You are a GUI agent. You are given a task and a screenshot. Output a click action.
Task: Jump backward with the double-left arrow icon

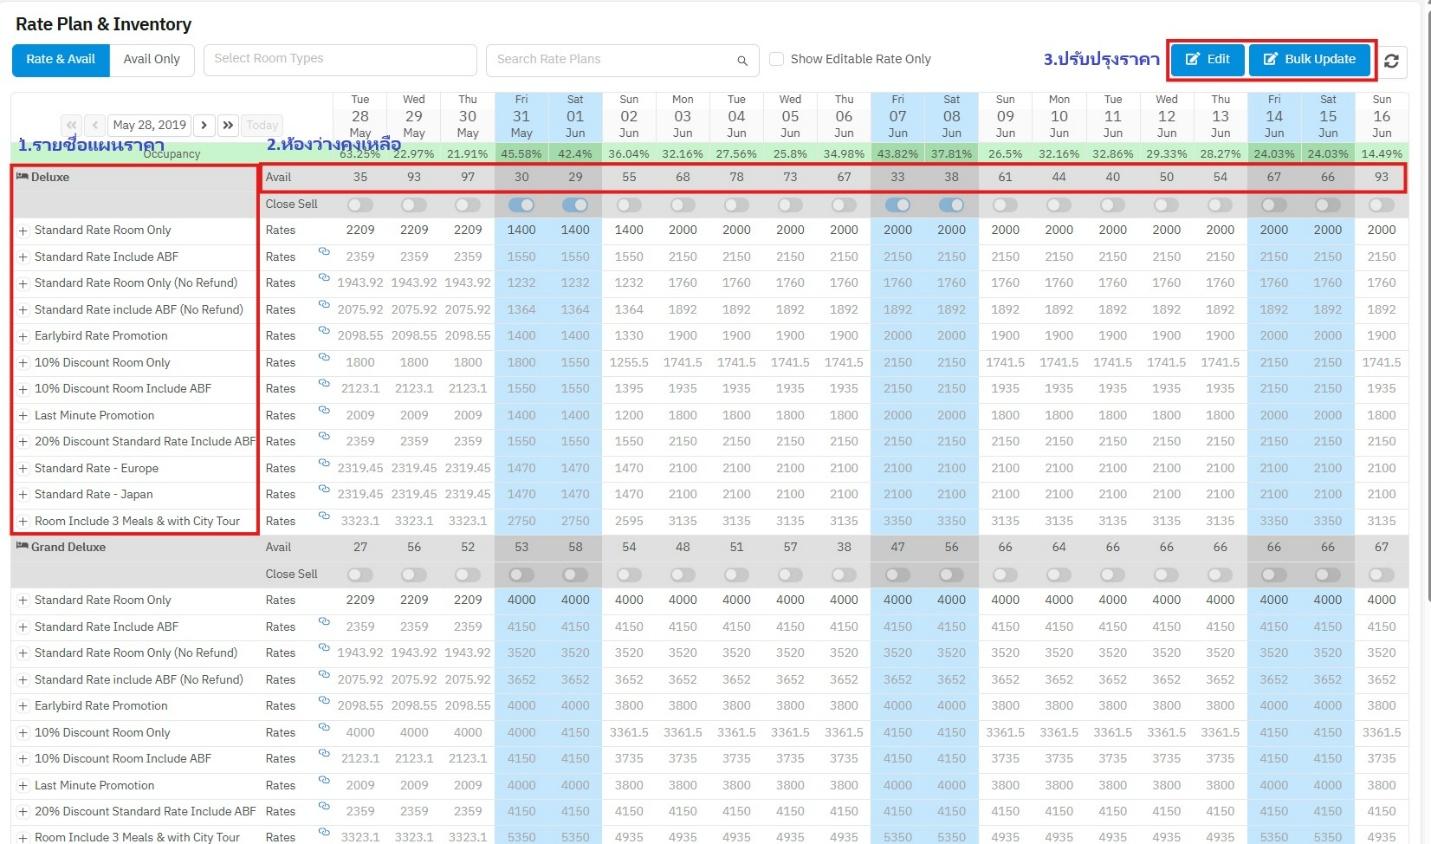(71, 125)
